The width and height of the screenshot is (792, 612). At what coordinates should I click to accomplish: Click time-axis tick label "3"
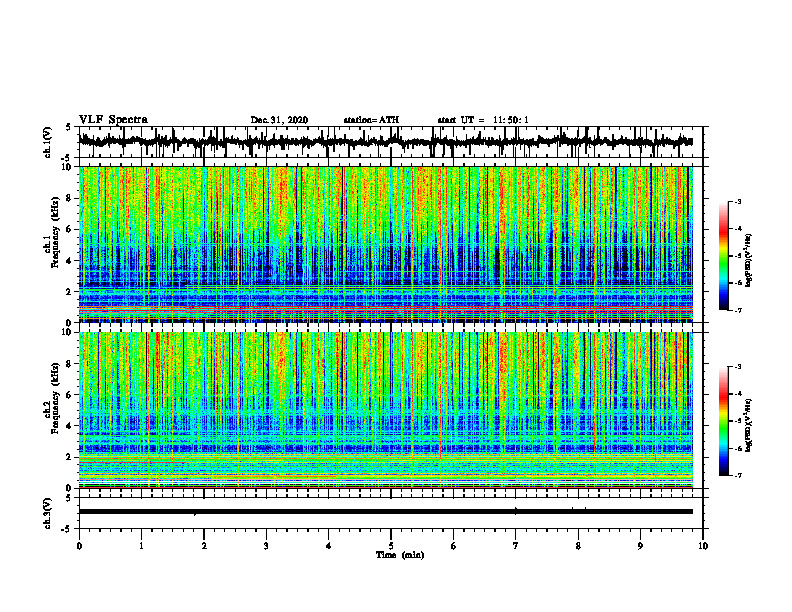pyautogui.click(x=266, y=546)
